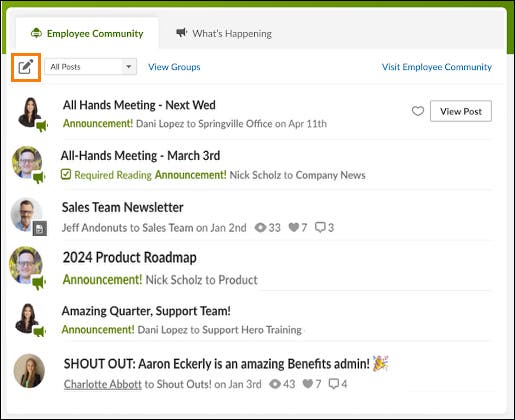
Task: Click the Charlotte Abbott author link
Action: [103, 384]
